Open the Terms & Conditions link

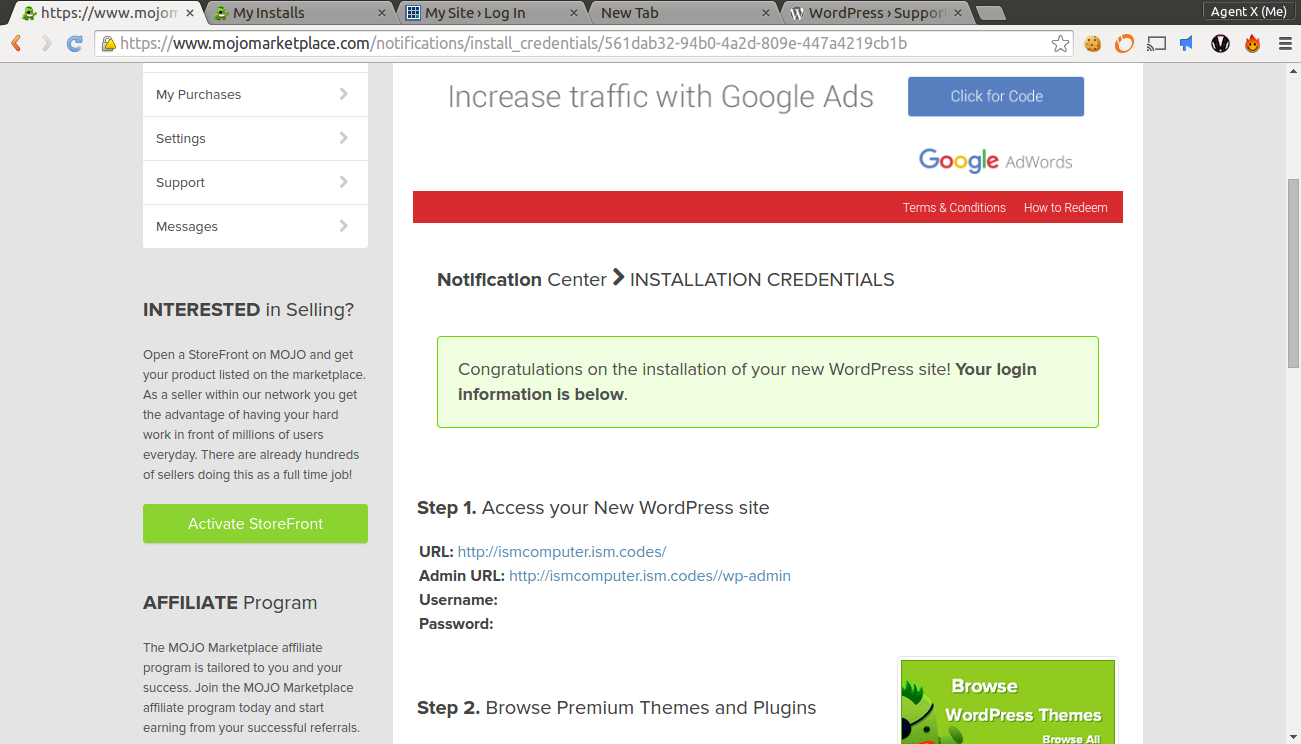(x=954, y=208)
